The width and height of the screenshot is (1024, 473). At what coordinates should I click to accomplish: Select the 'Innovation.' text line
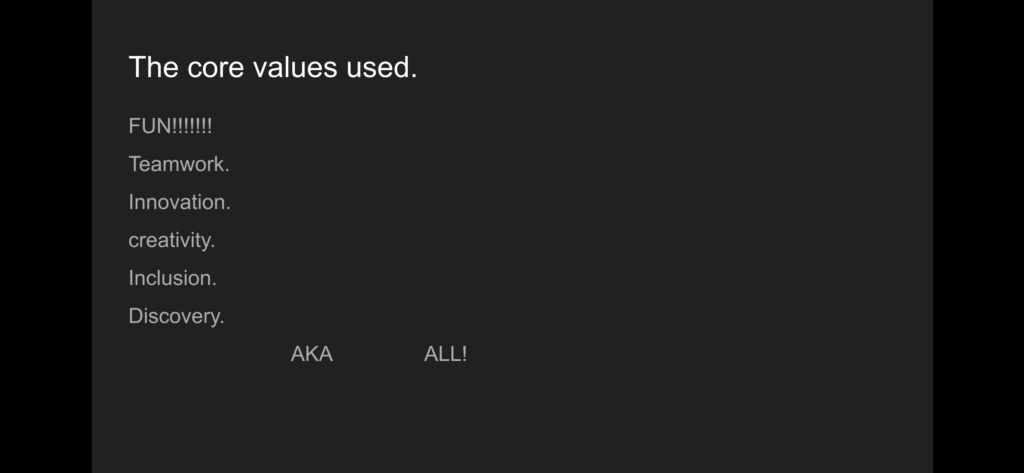[x=180, y=202]
